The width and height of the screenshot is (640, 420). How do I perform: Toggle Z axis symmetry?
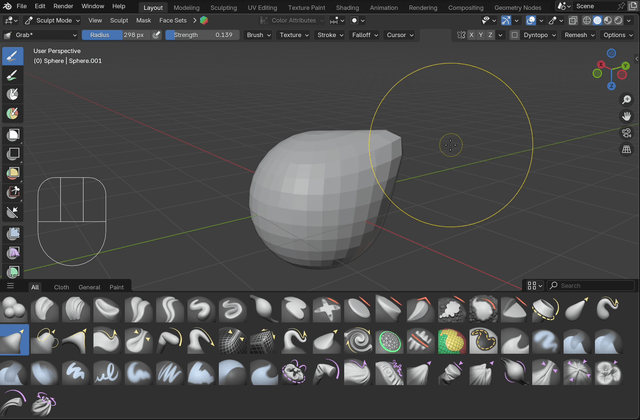pyautogui.click(x=490, y=35)
